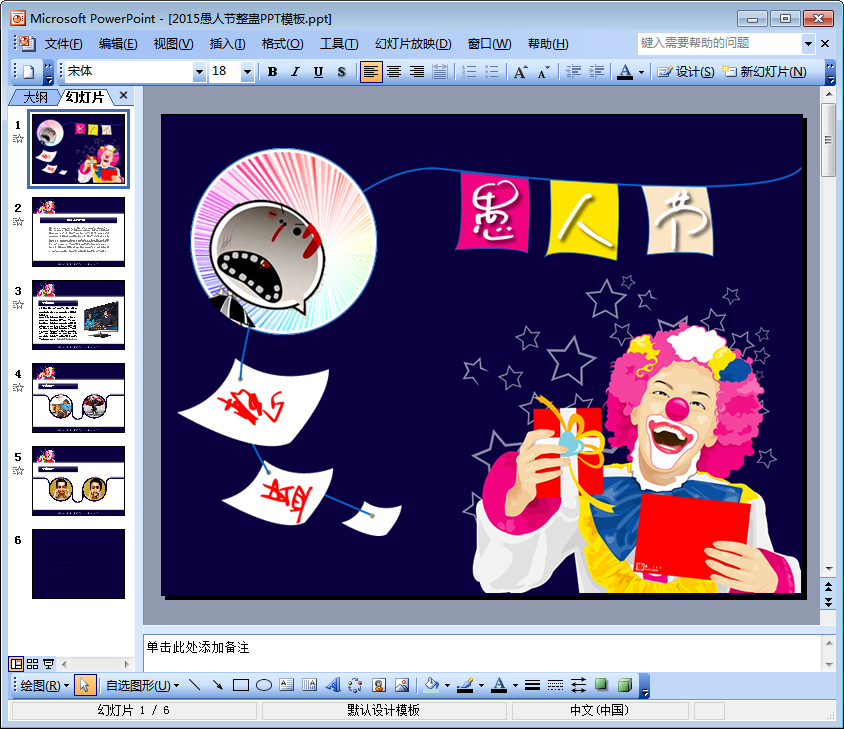Insert a horizontal Text Box
This screenshot has height=729, width=844.
point(286,685)
